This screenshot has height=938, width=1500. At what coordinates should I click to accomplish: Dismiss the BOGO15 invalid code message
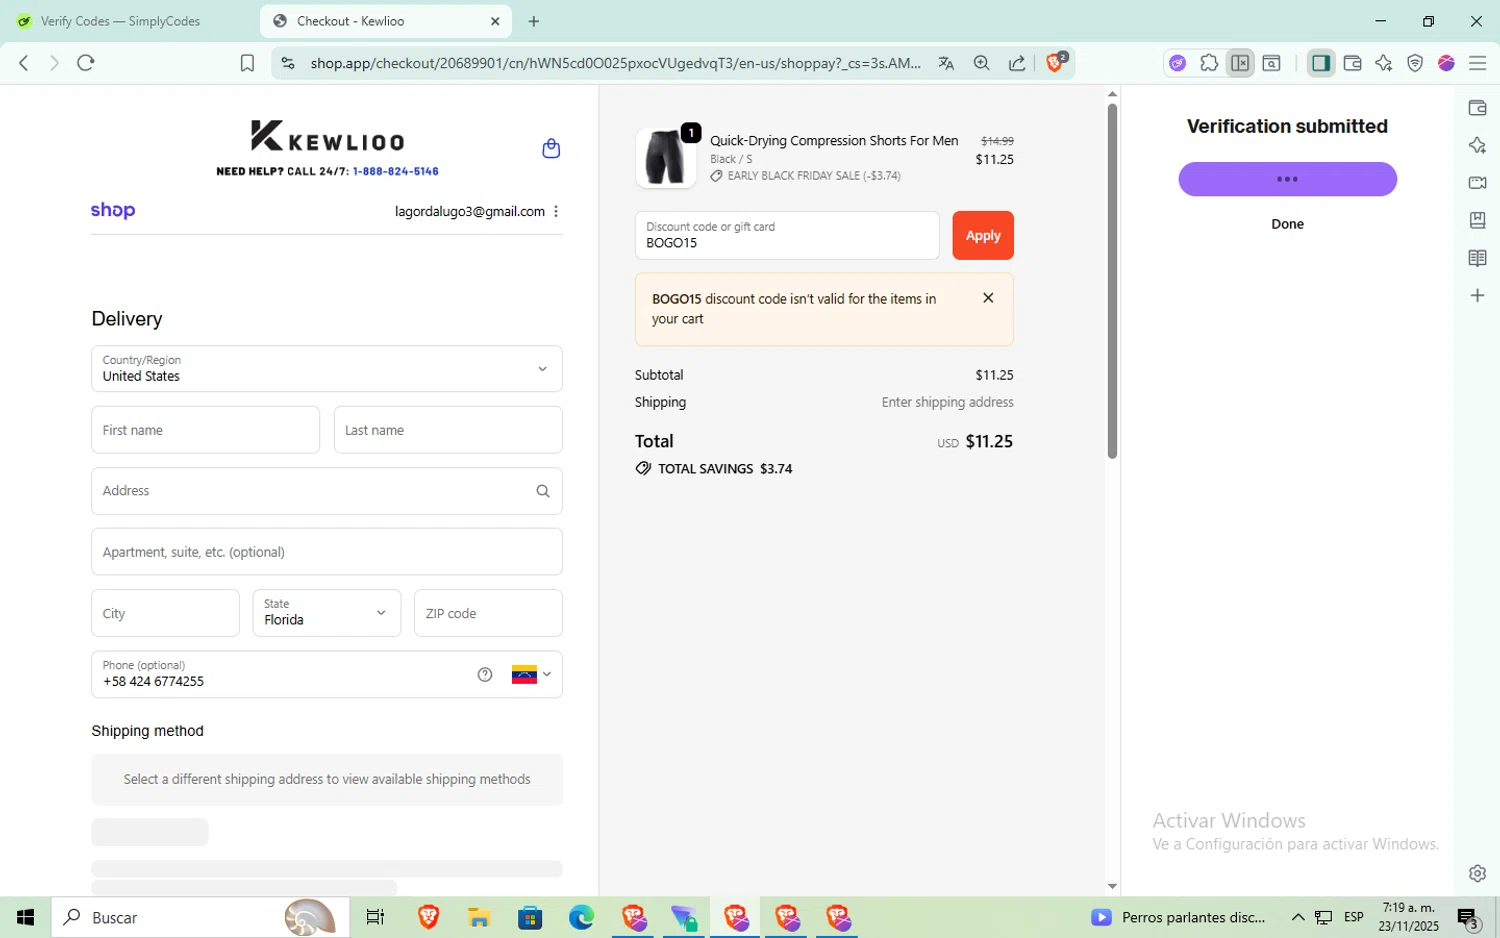[x=988, y=298]
